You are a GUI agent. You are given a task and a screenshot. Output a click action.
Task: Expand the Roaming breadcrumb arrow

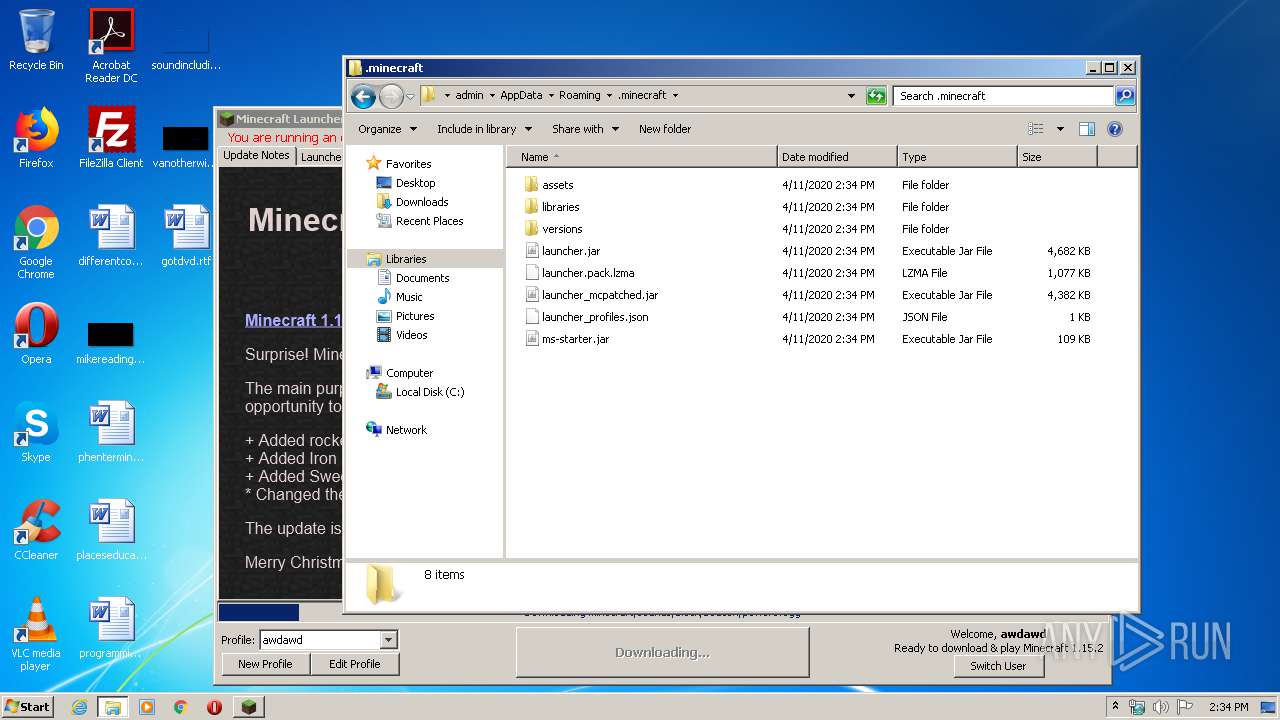tap(609, 96)
